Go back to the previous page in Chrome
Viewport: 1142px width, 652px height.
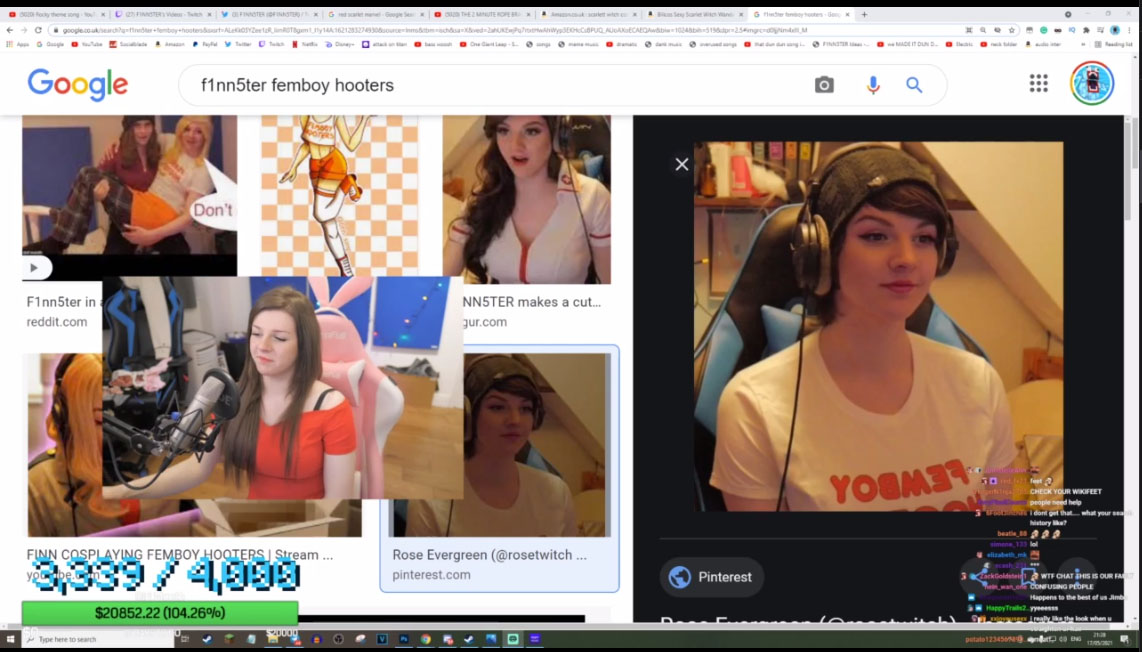[x=9, y=30]
